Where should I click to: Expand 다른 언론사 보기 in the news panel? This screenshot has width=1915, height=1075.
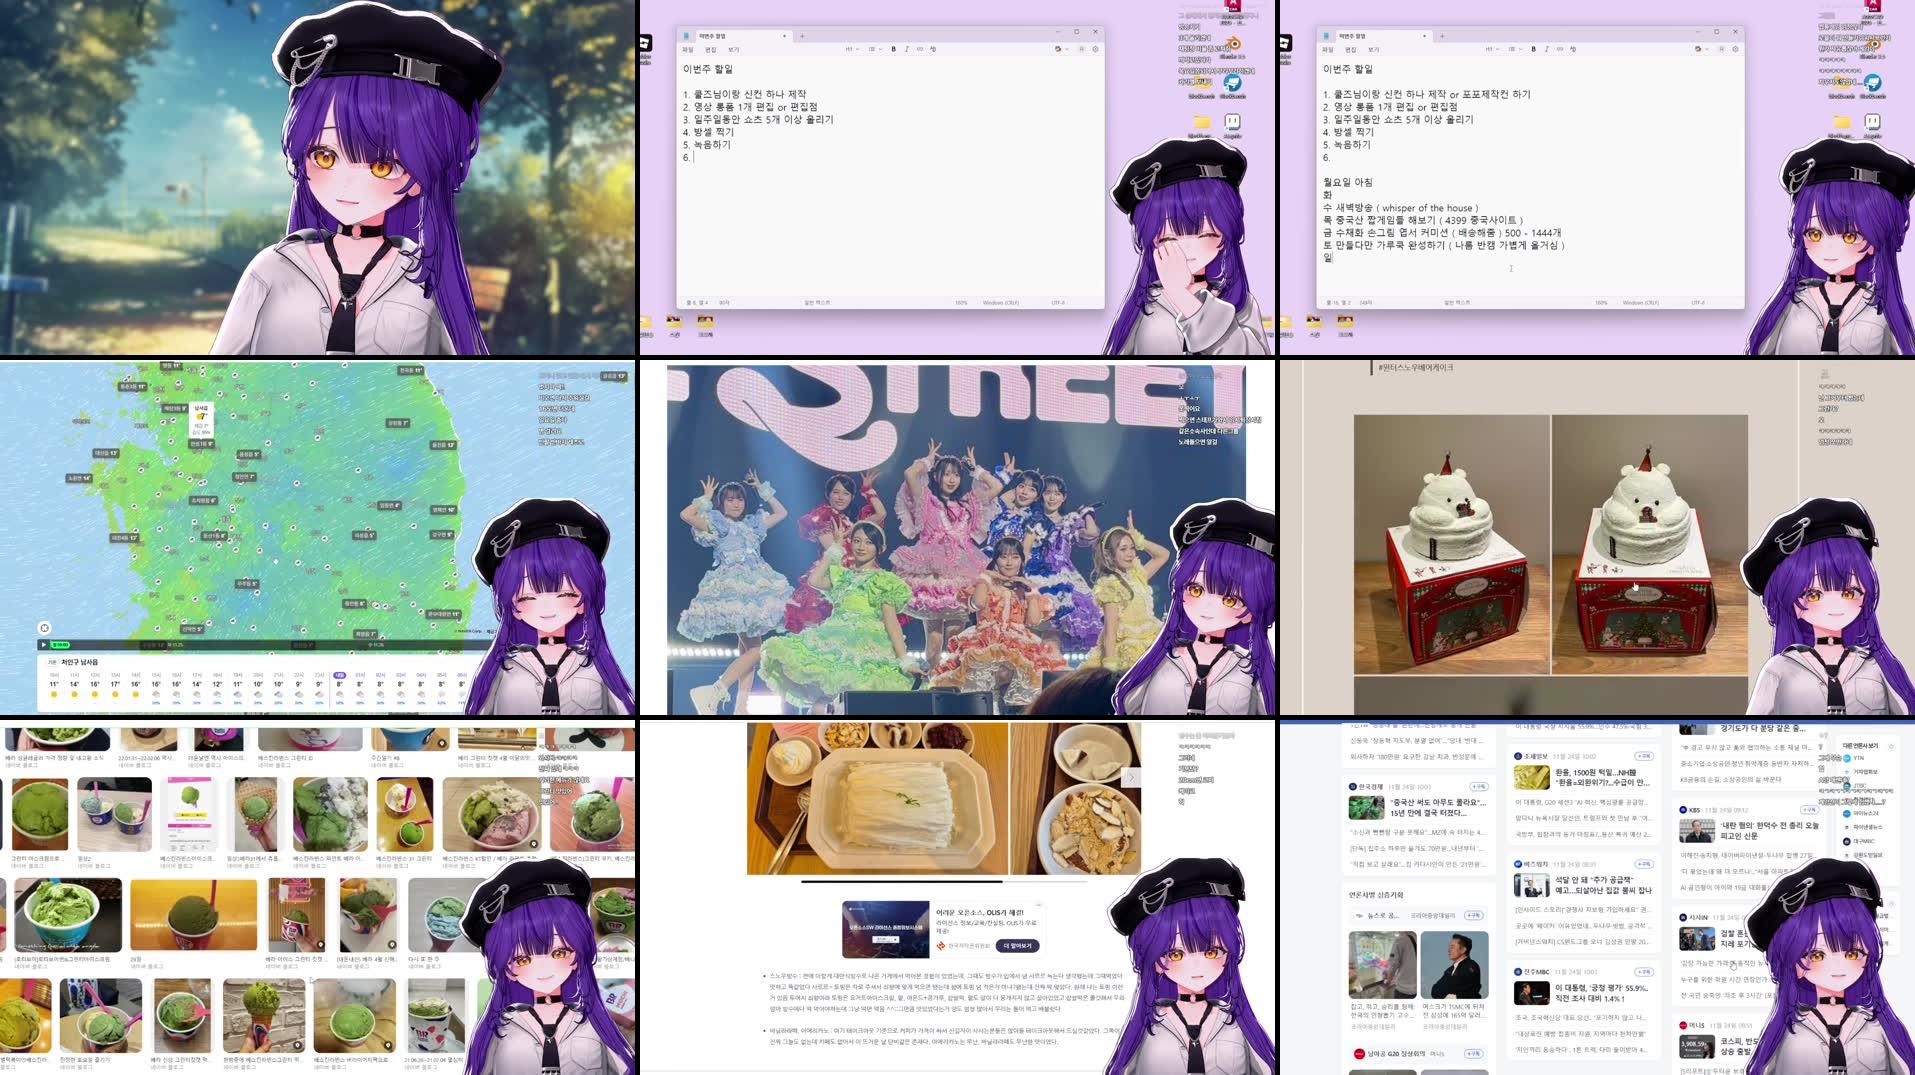pos(1858,747)
